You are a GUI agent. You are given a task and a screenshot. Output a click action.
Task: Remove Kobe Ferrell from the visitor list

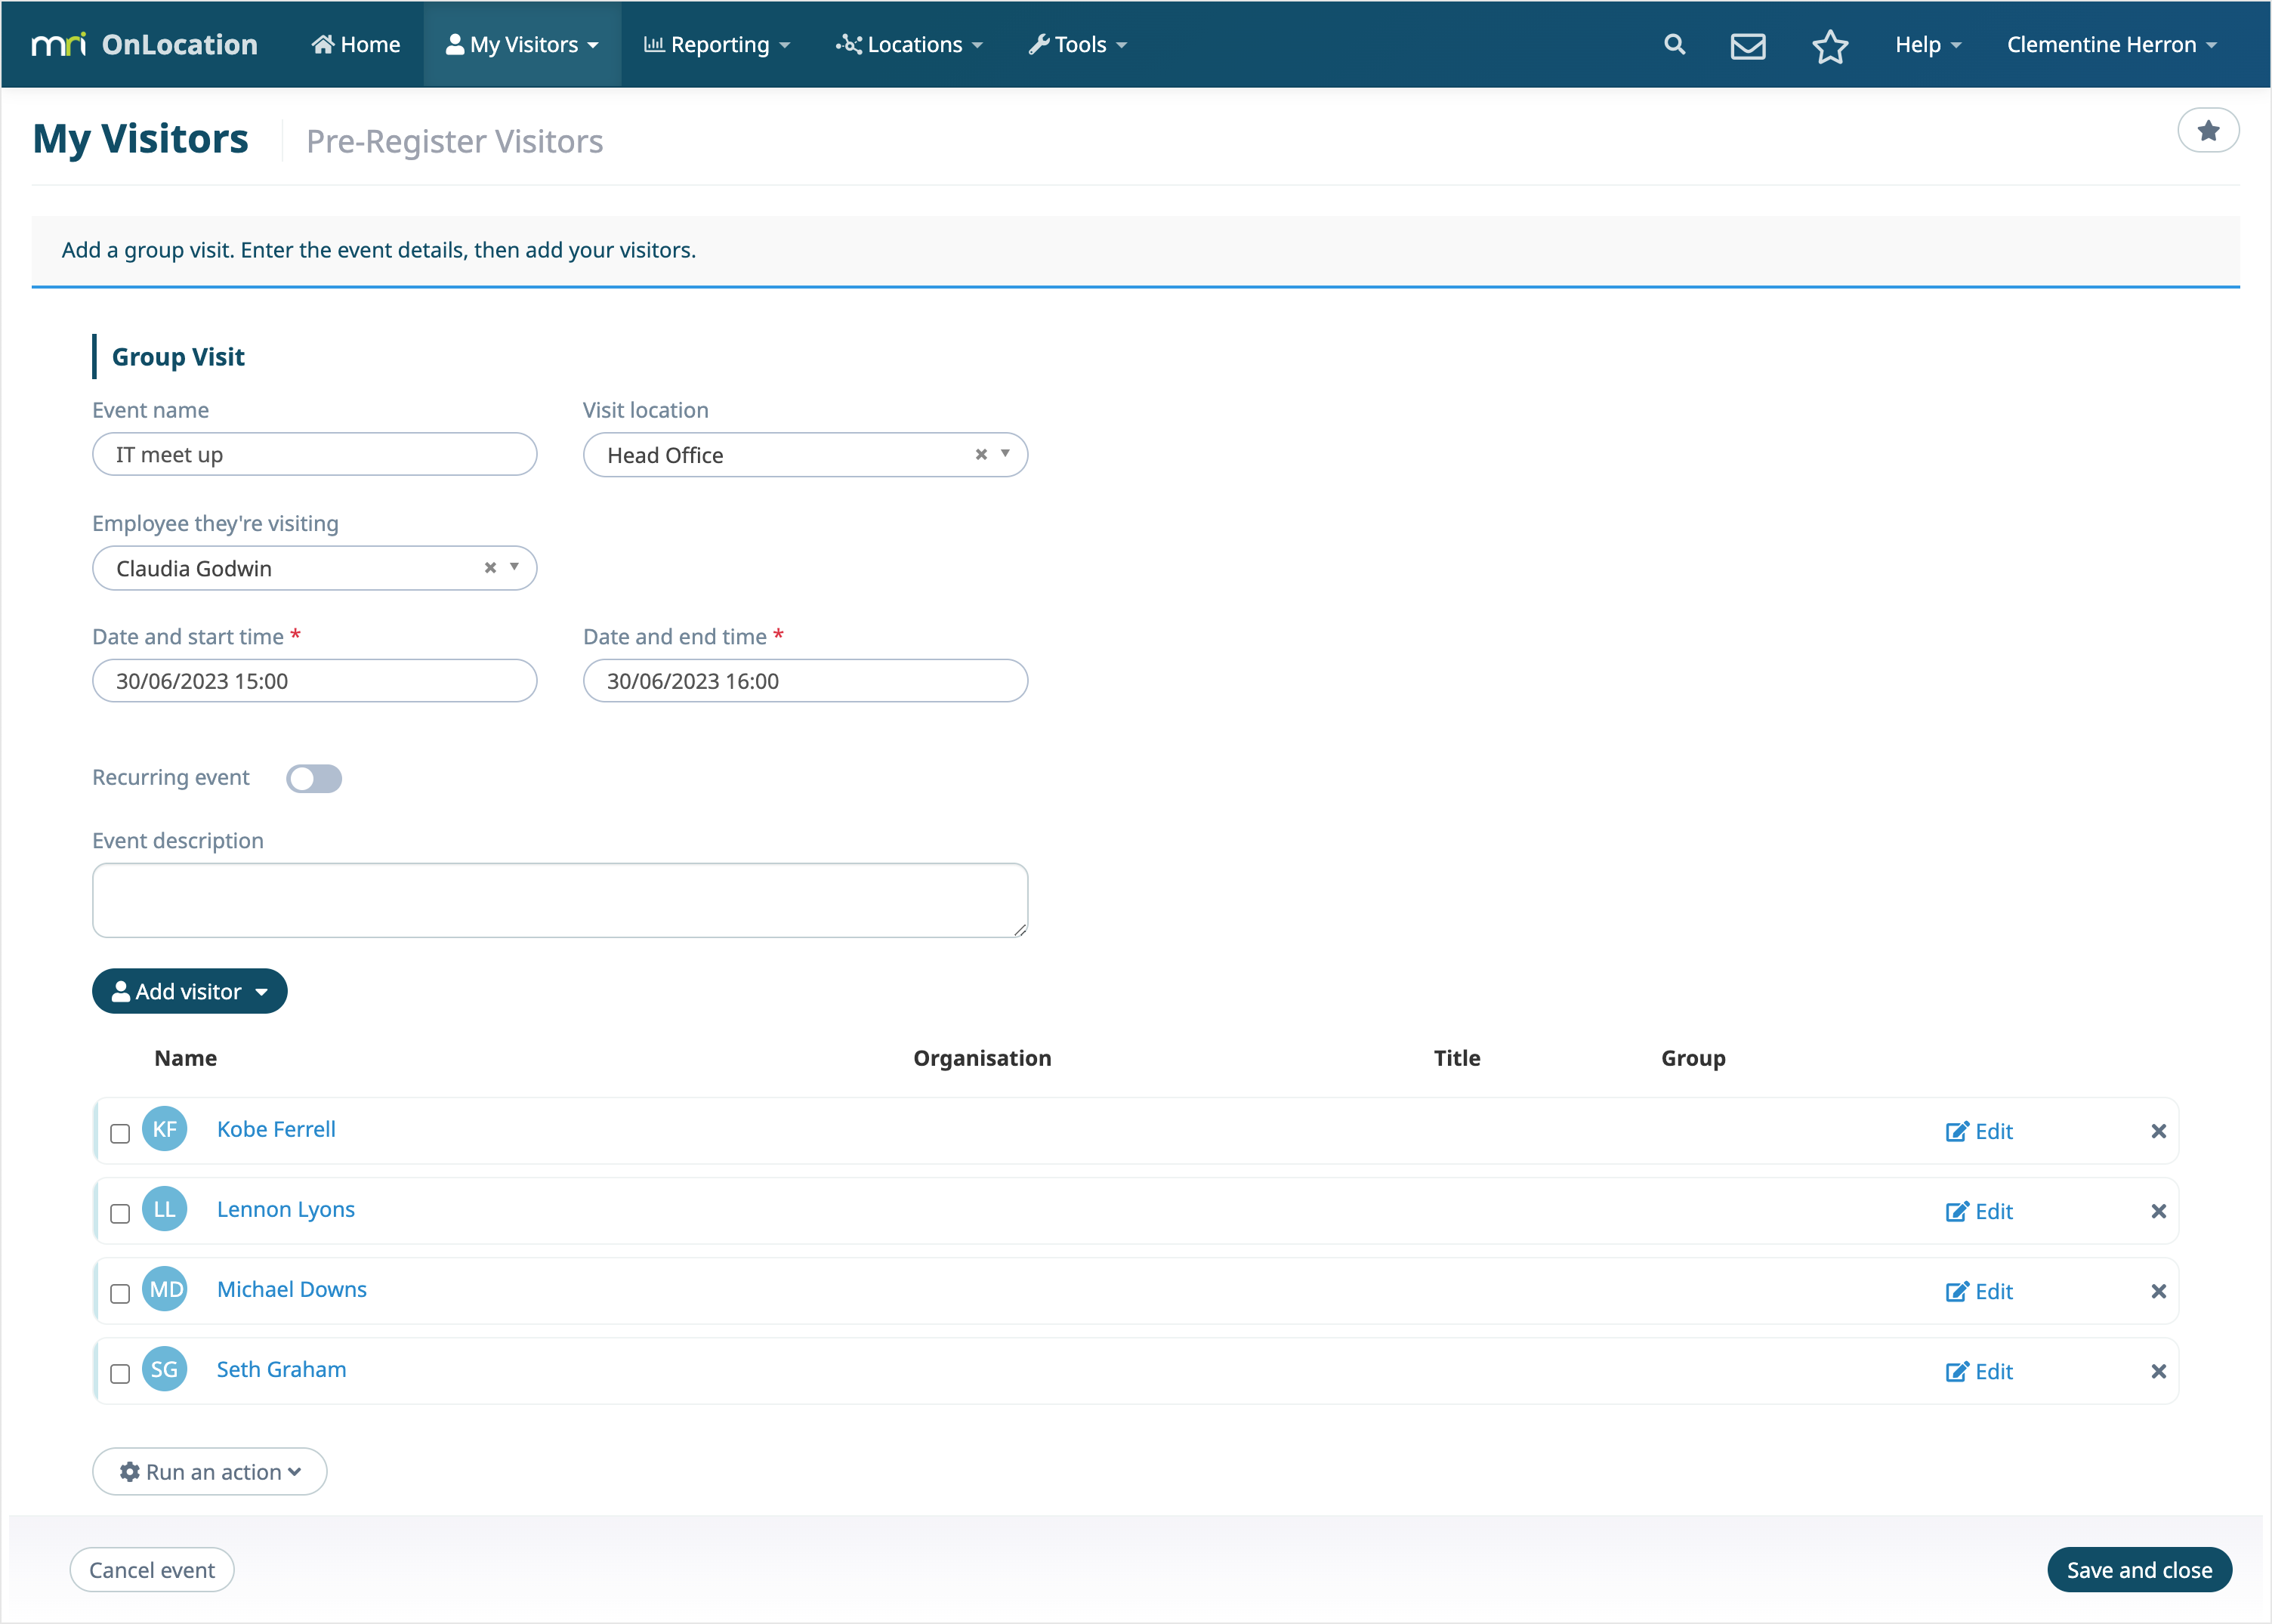2158,1131
